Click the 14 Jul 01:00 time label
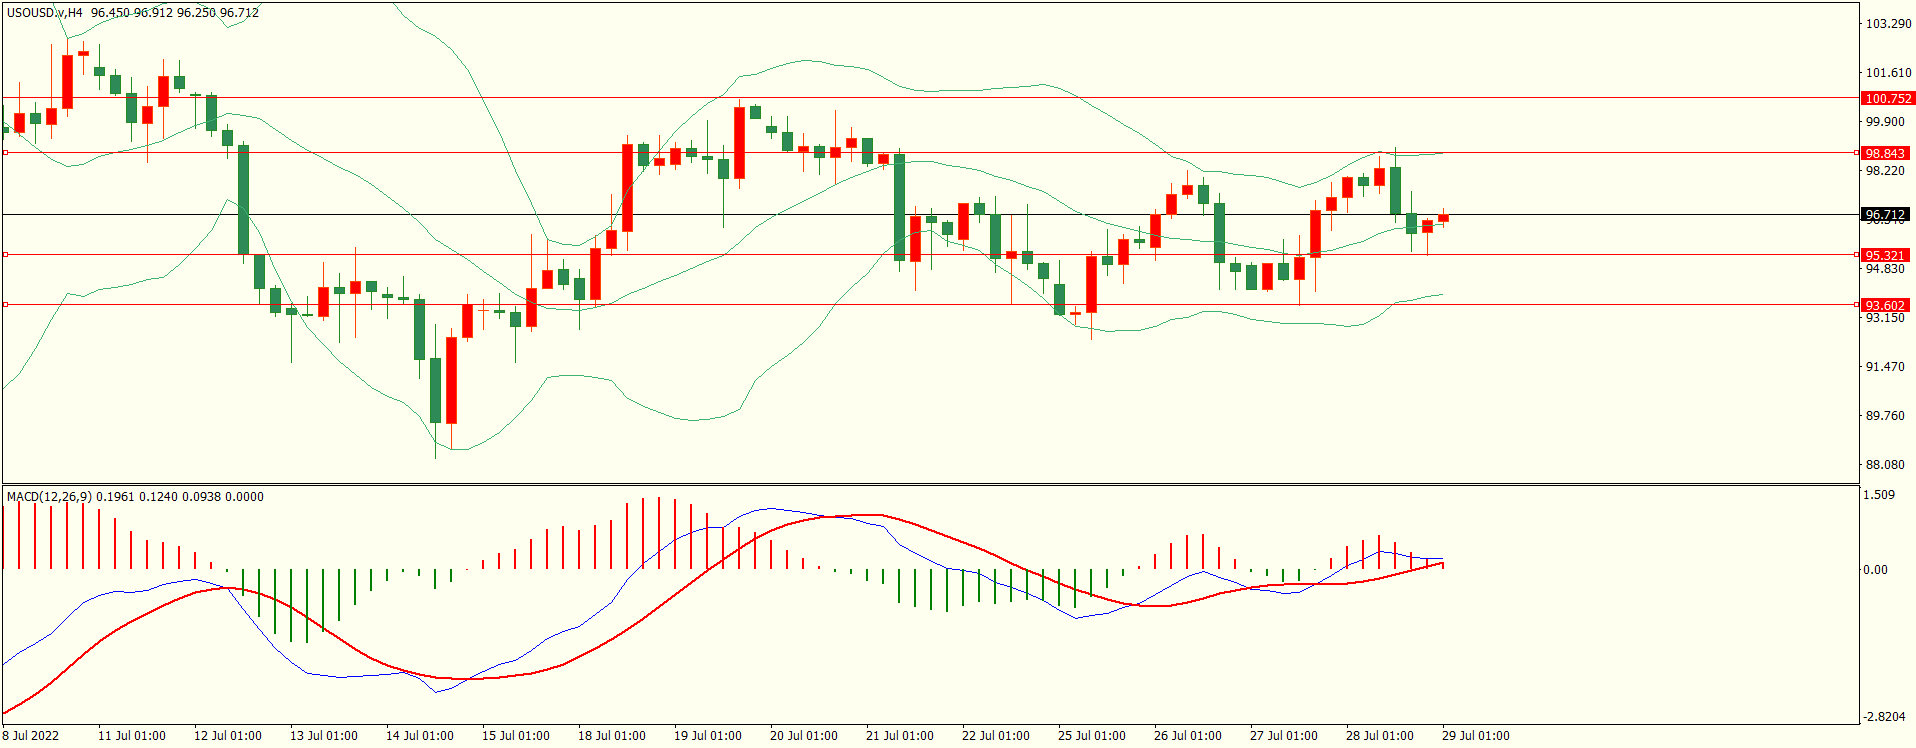1916x748 pixels. 419,736
